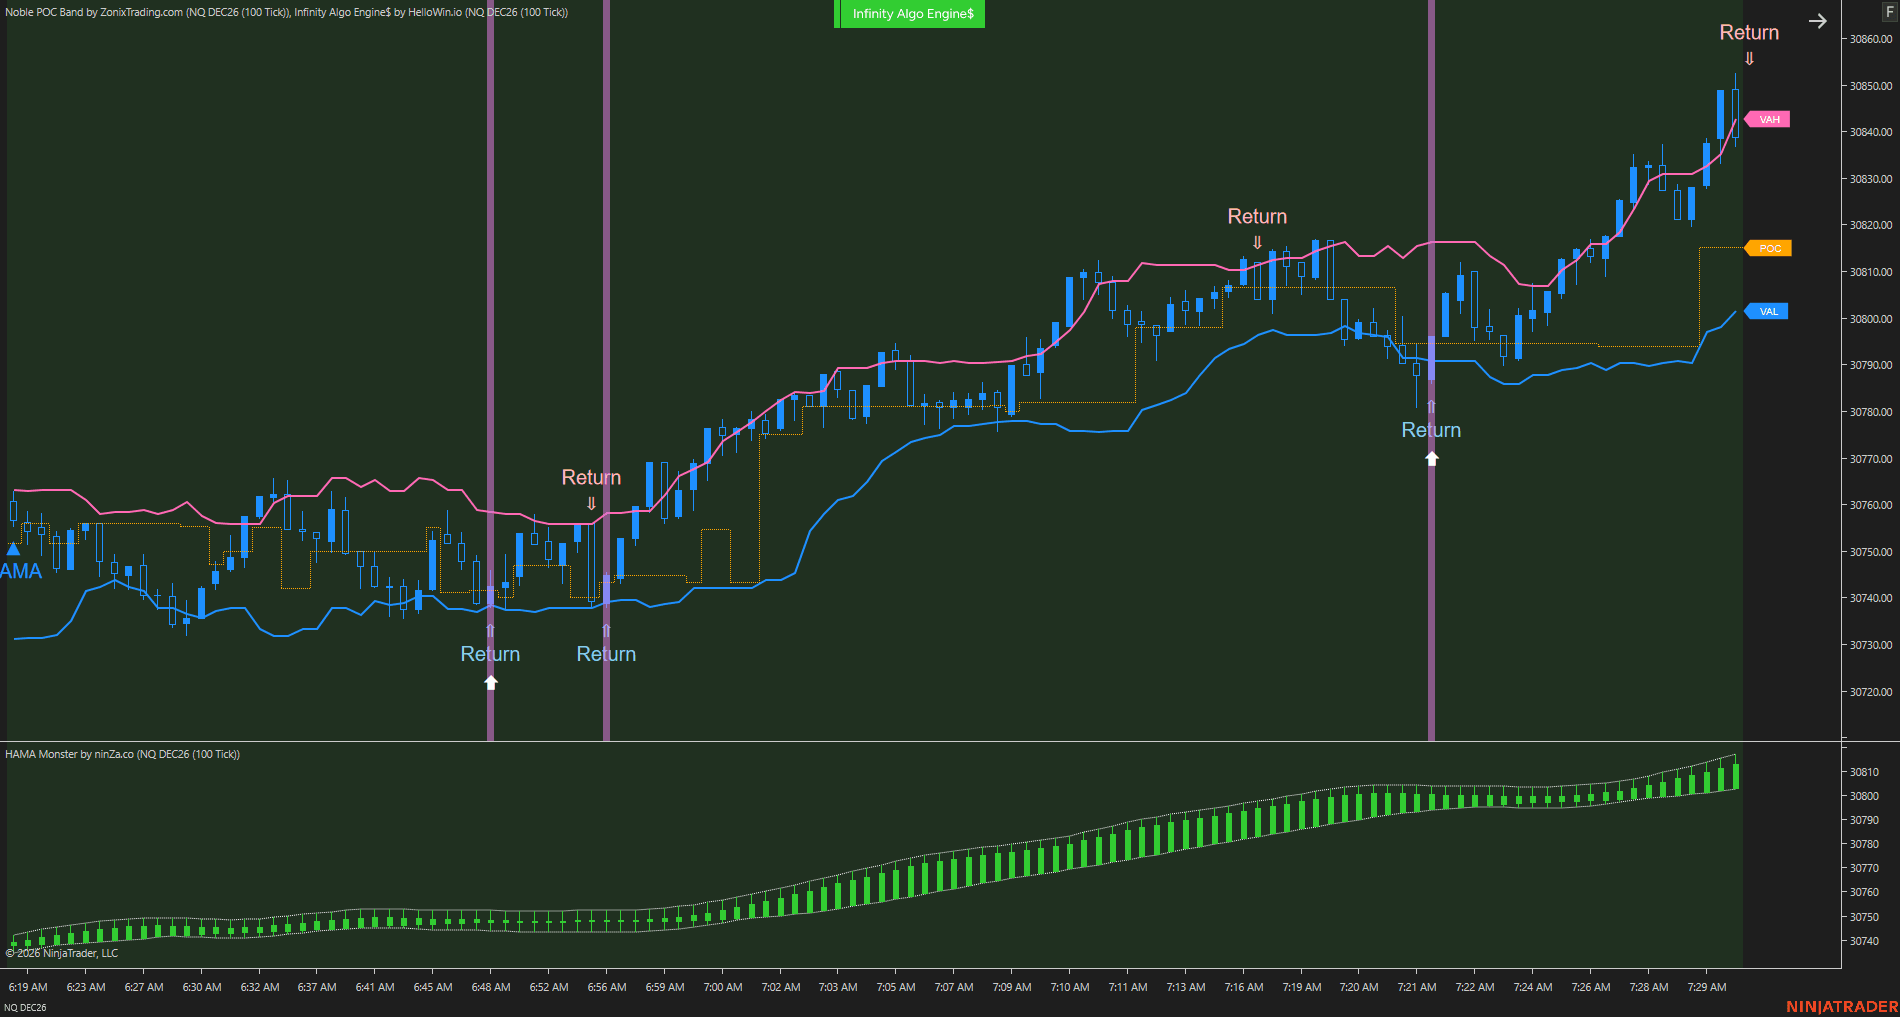This screenshot has width=1900, height=1017.
Task: Click the 6:19 AM time axis label
Action: [28, 987]
